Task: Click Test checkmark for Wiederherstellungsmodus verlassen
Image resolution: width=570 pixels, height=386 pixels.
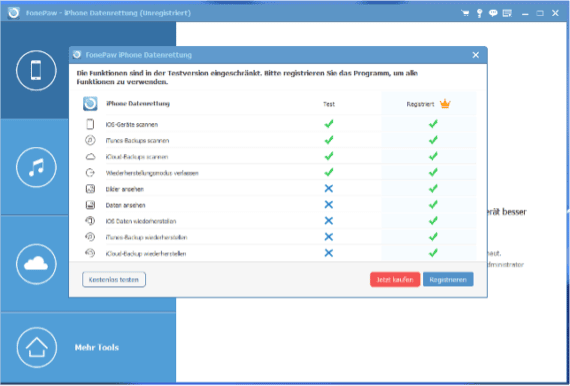Action: point(329,172)
